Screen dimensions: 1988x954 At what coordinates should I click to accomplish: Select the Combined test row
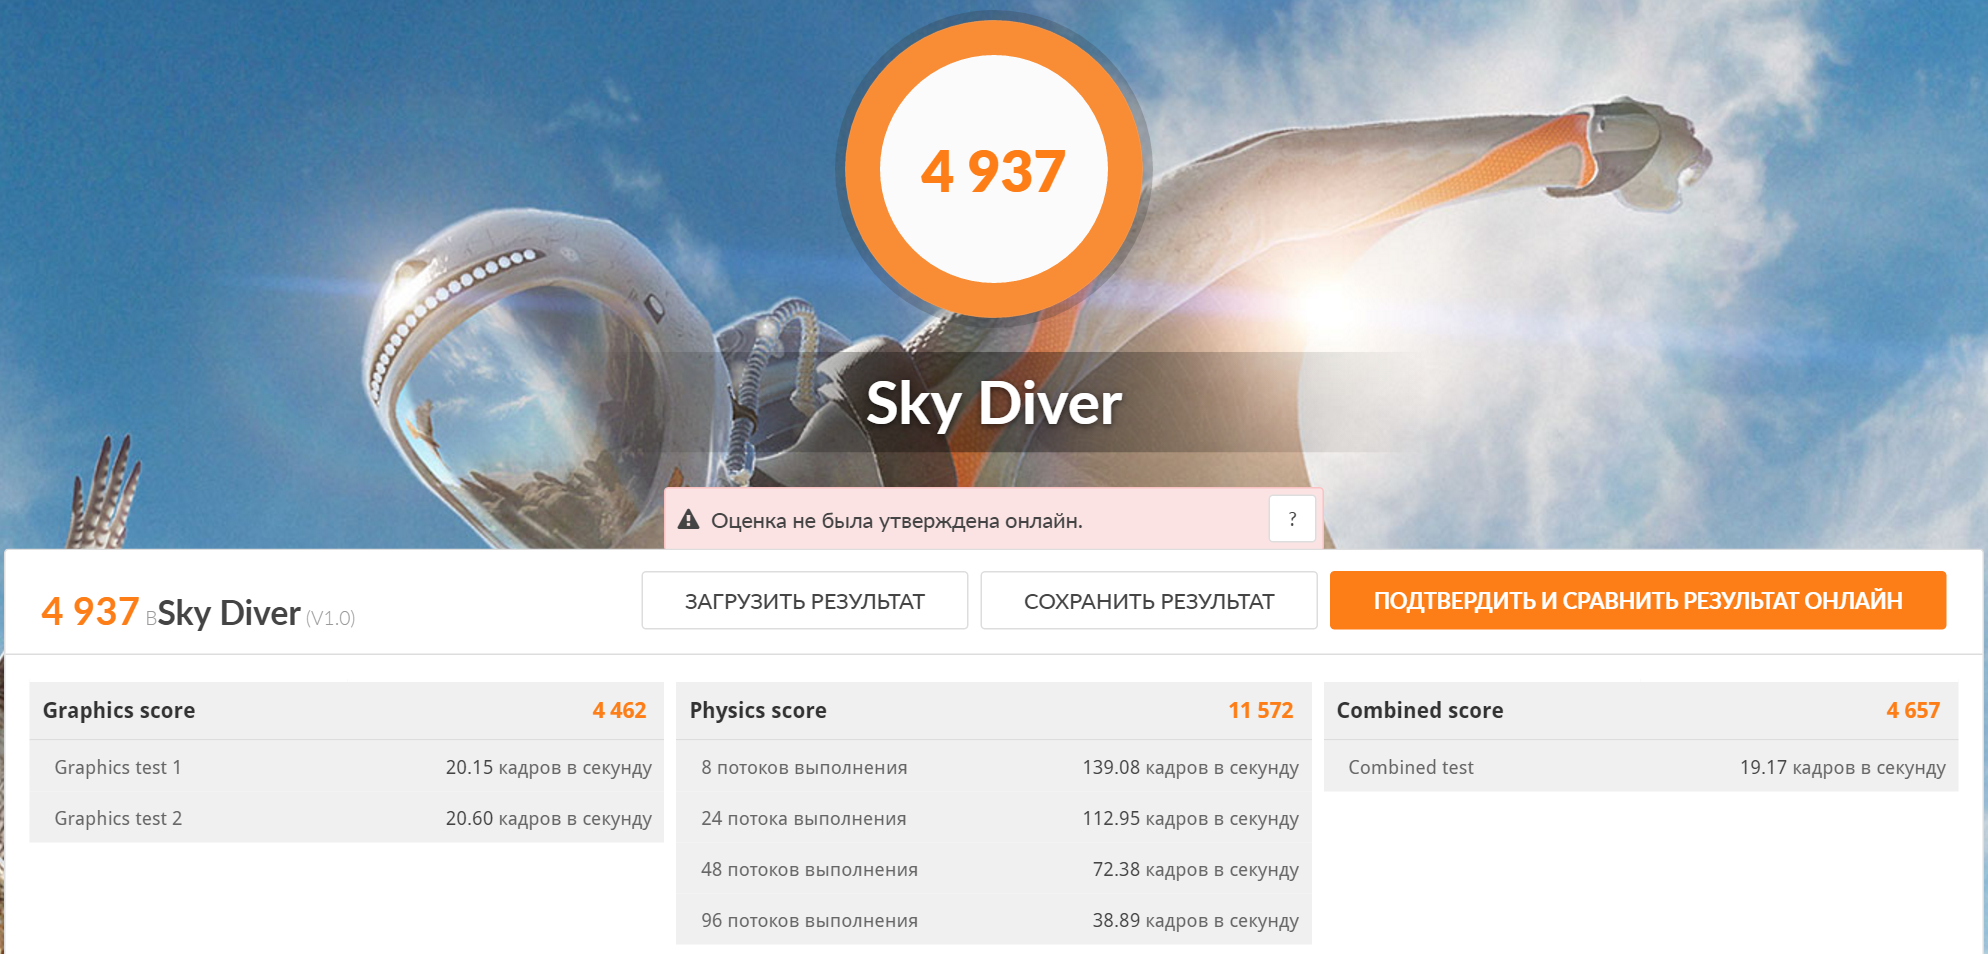(1640, 767)
